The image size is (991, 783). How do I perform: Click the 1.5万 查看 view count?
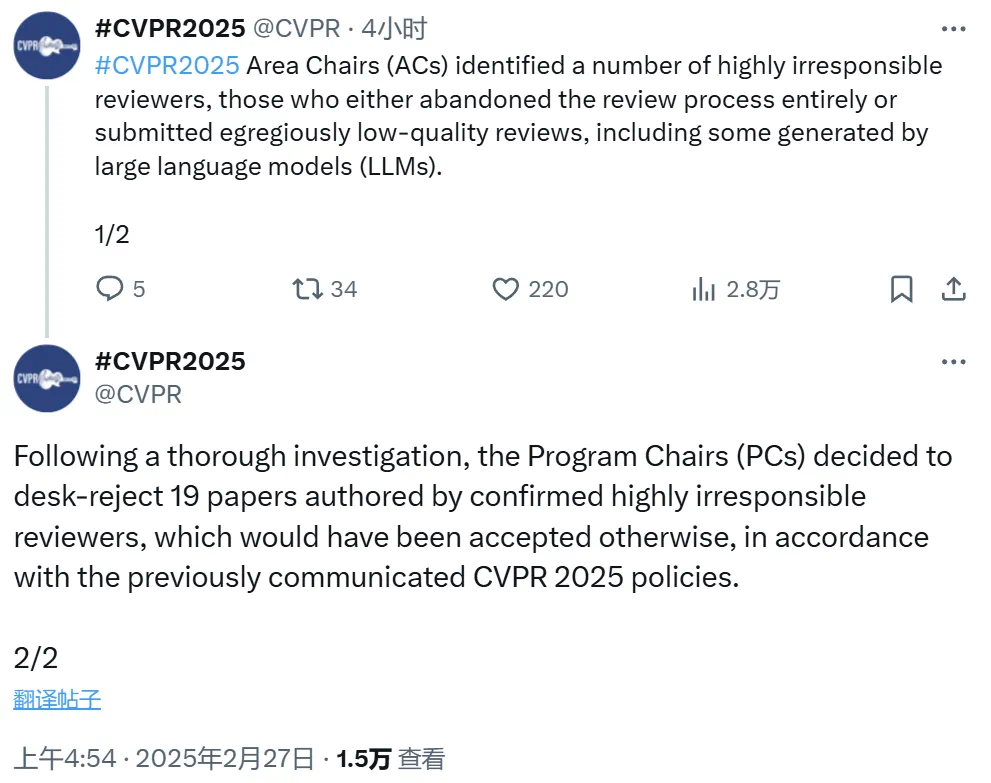pos(390,758)
